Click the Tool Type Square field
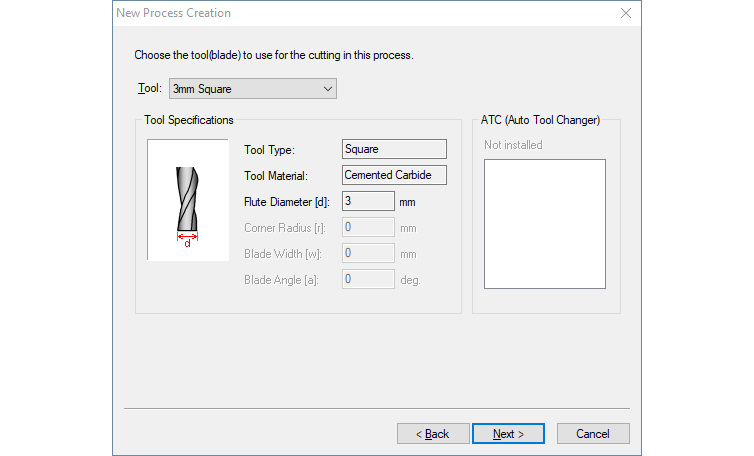 pos(393,149)
